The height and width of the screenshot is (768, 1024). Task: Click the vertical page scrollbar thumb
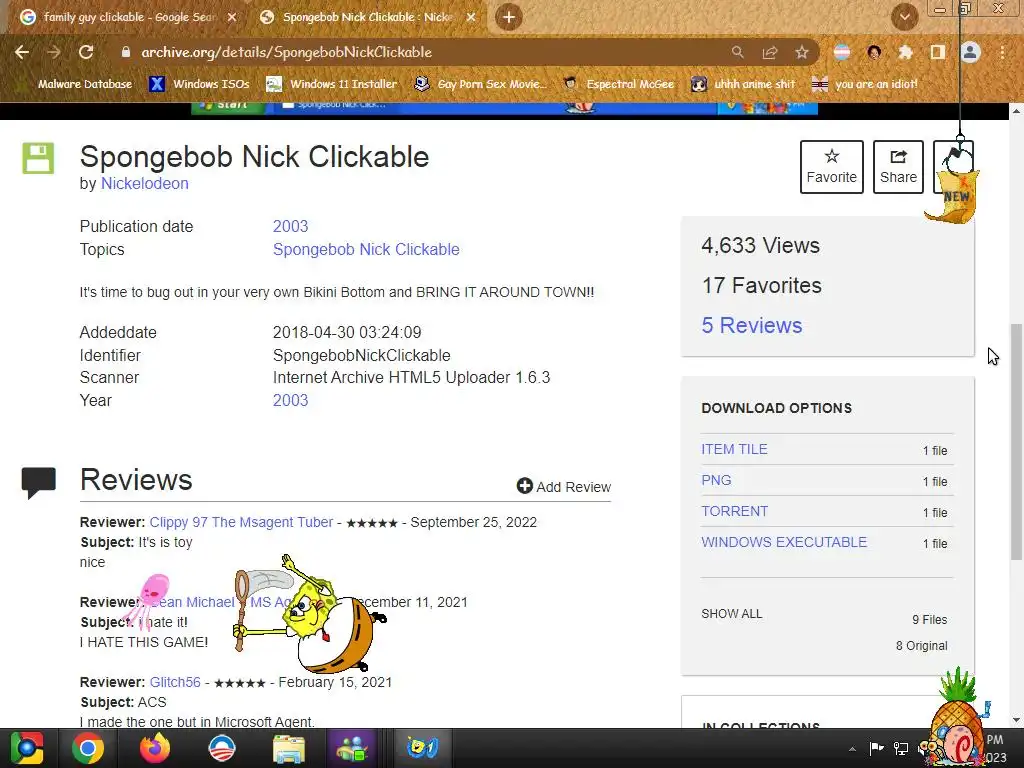point(1016,441)
